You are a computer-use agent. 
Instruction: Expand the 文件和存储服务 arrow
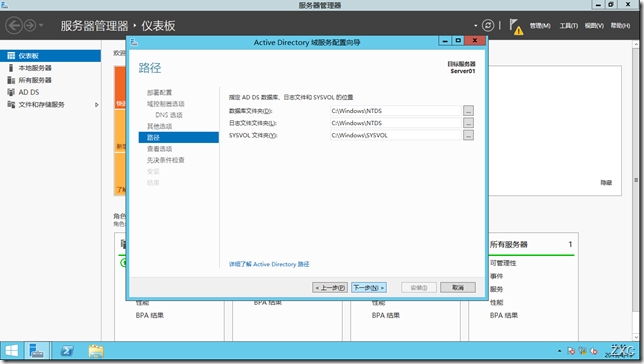pyautogui.click(x=97, y=105)
